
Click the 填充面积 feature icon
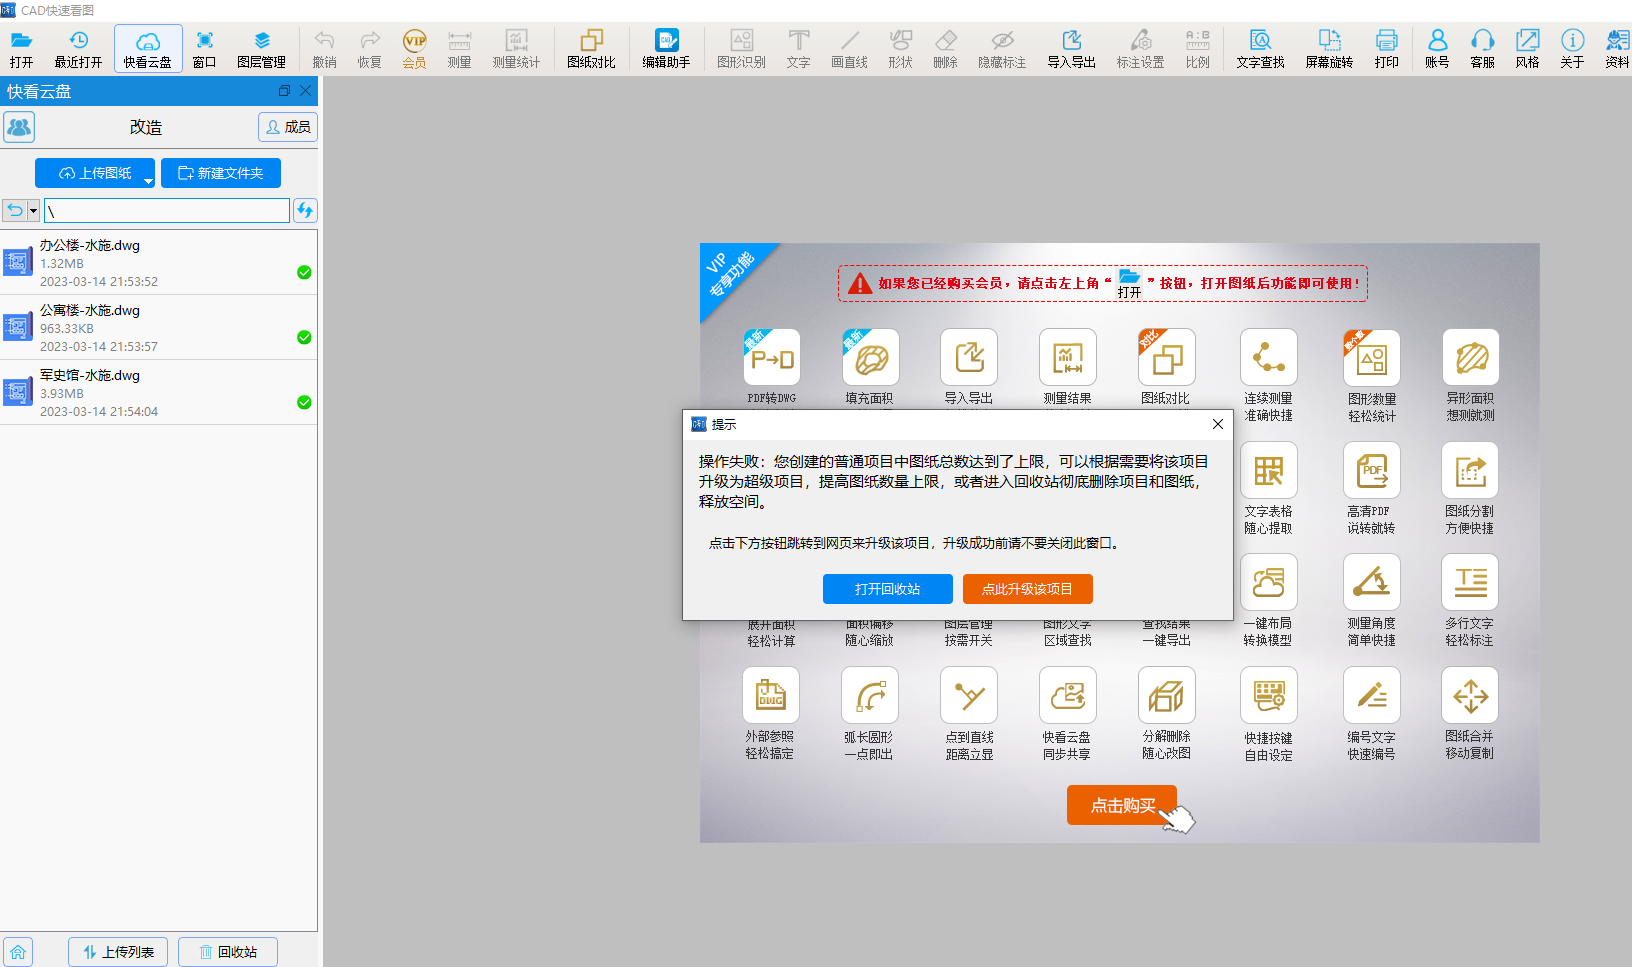[x=870, y=357]
